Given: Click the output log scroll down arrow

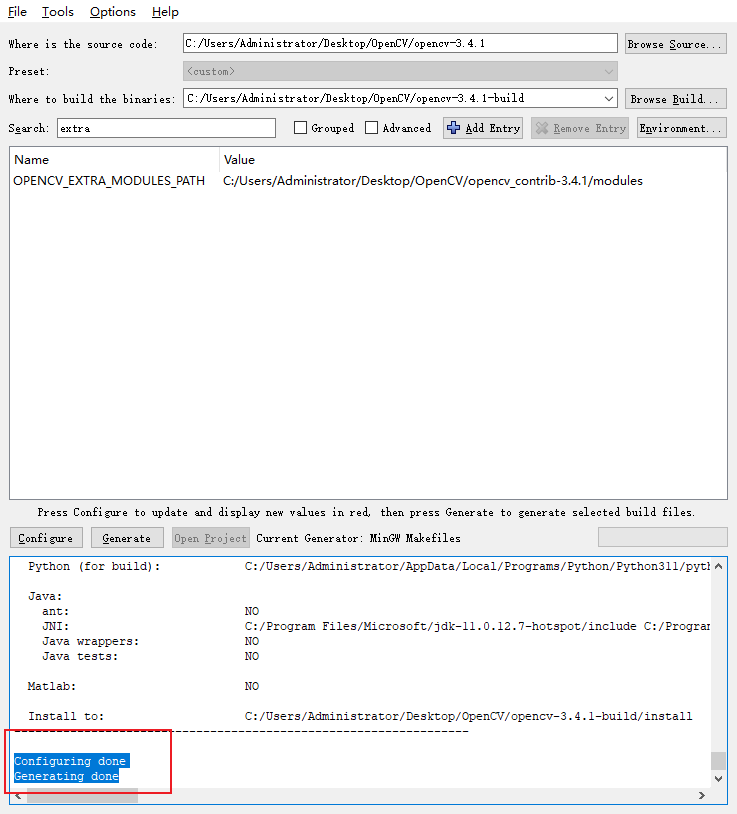Looking at the screenshot, I should click(718, 779).
